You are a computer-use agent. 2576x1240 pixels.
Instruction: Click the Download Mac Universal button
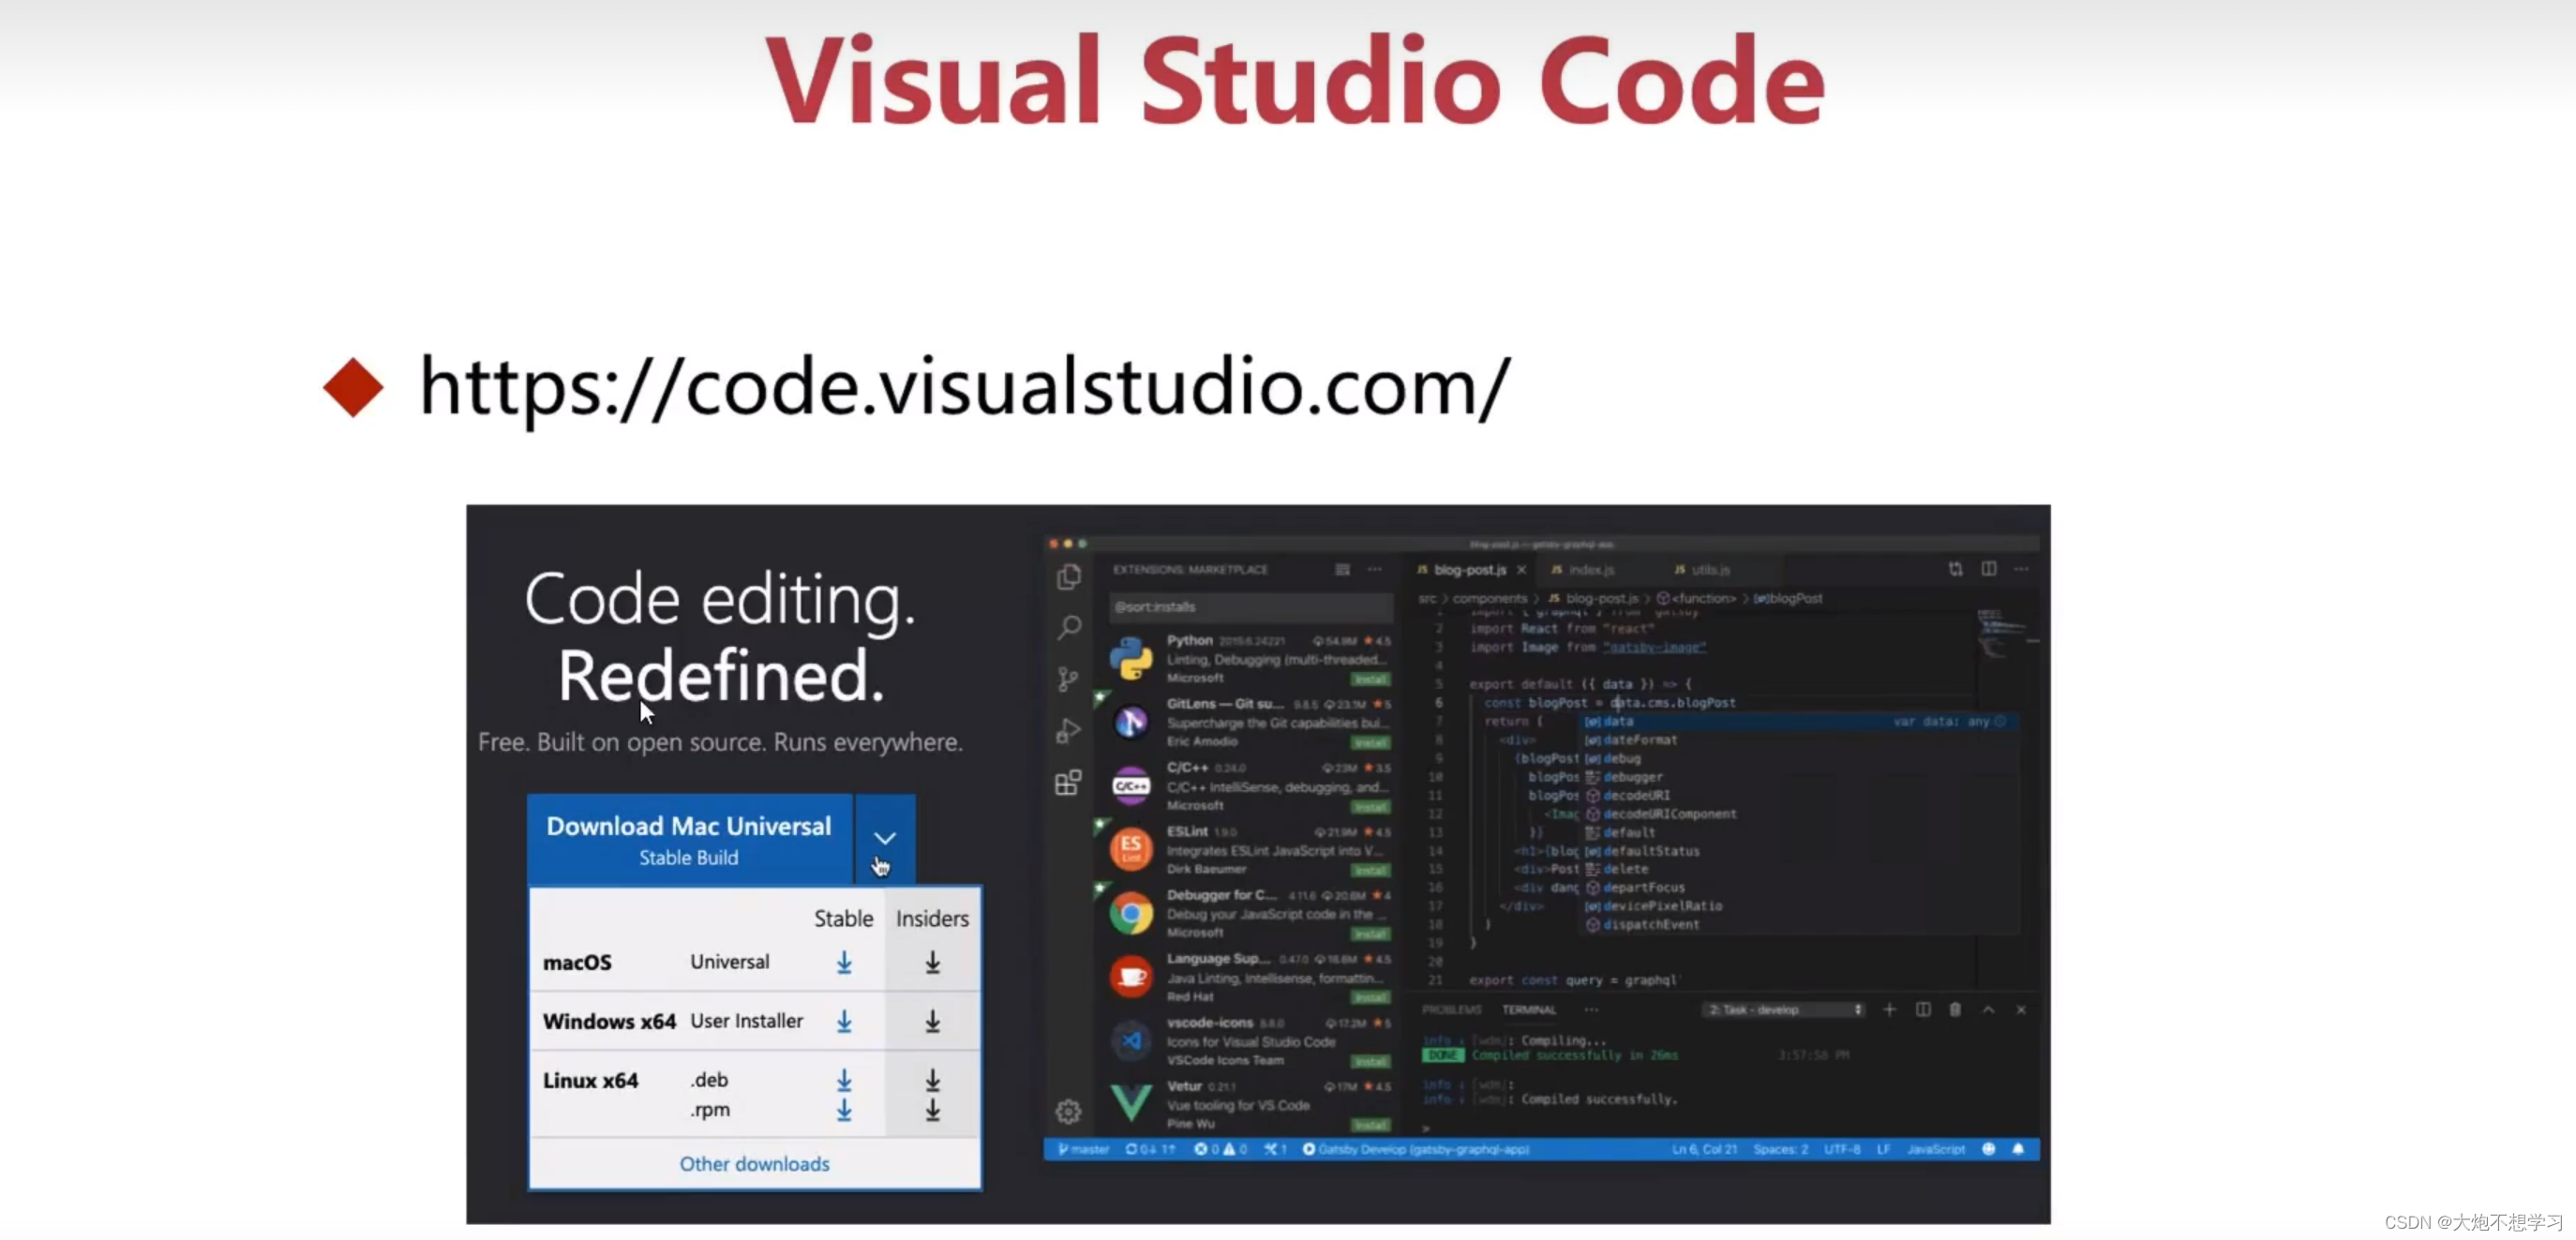[x=689, y=839]
